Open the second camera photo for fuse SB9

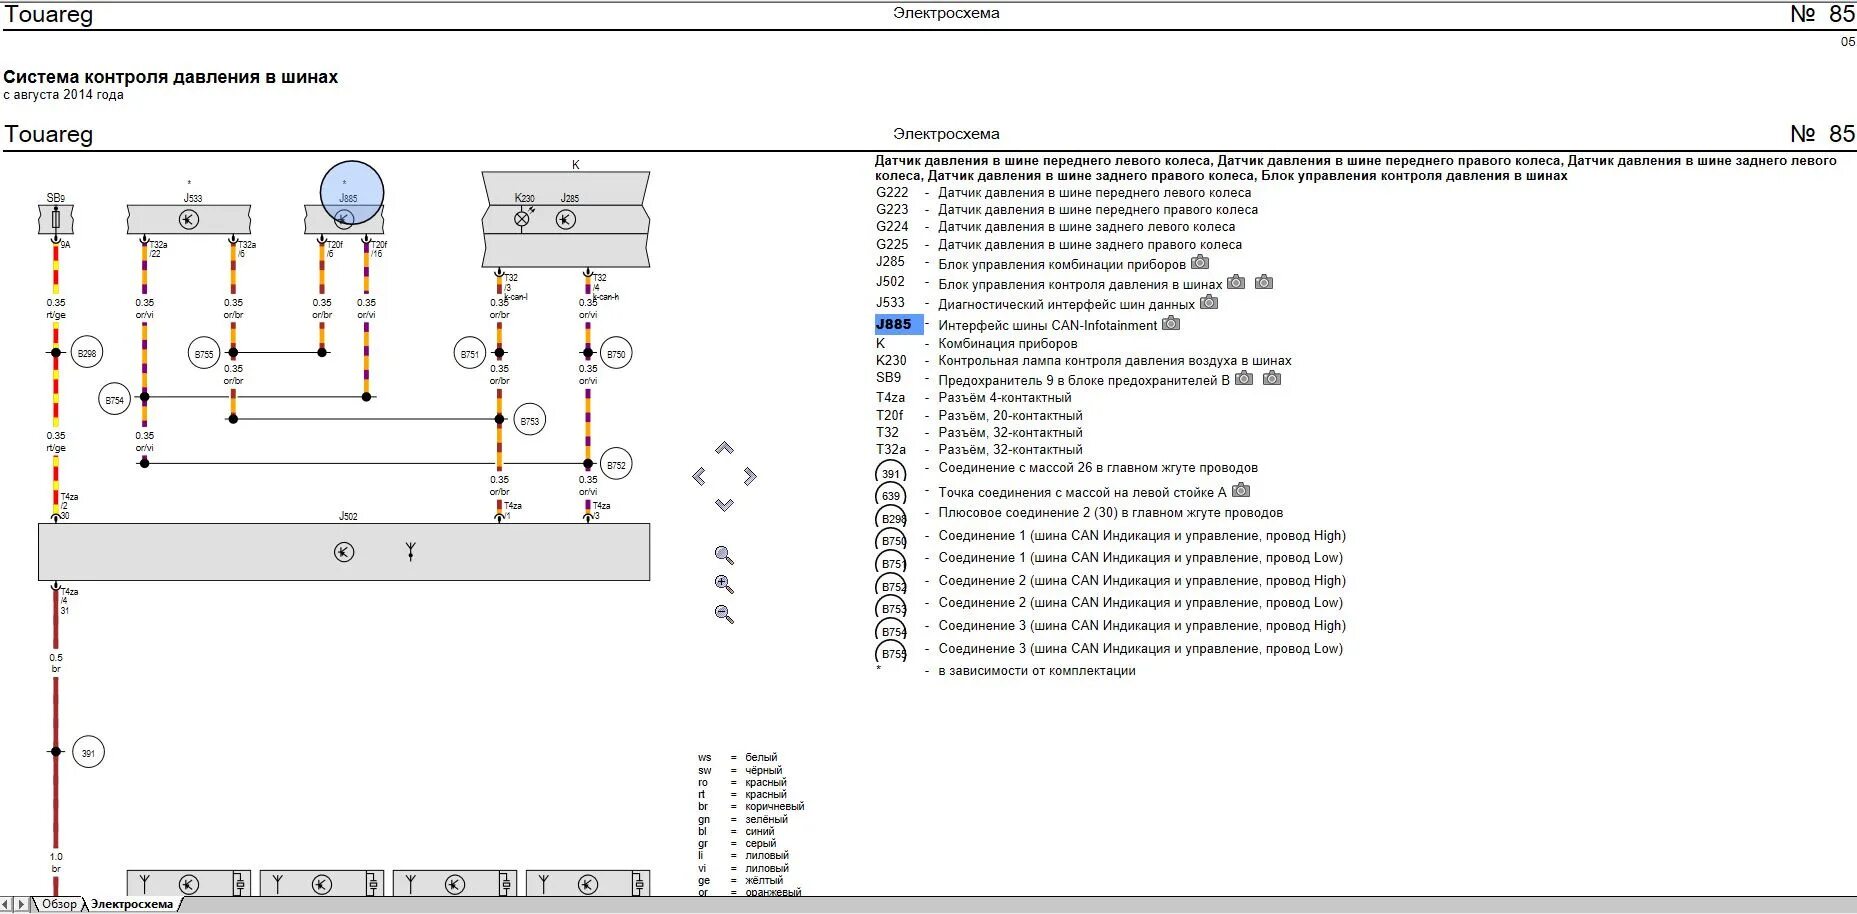[1272, 378]
